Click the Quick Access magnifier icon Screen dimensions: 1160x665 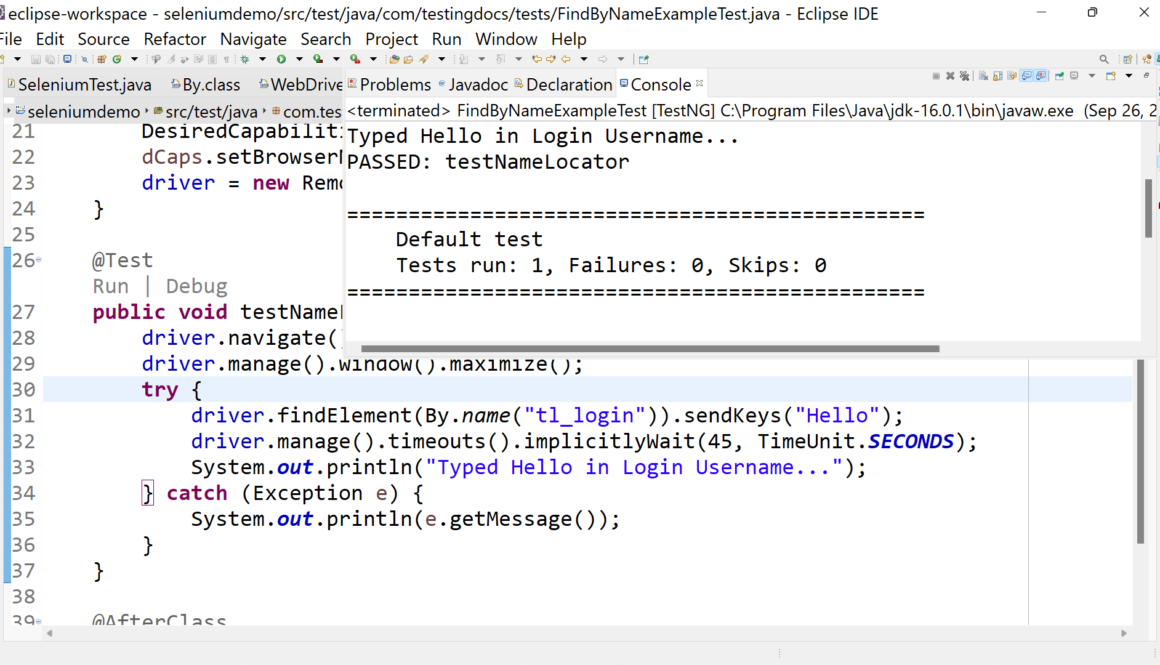(x=1104, y=59)
